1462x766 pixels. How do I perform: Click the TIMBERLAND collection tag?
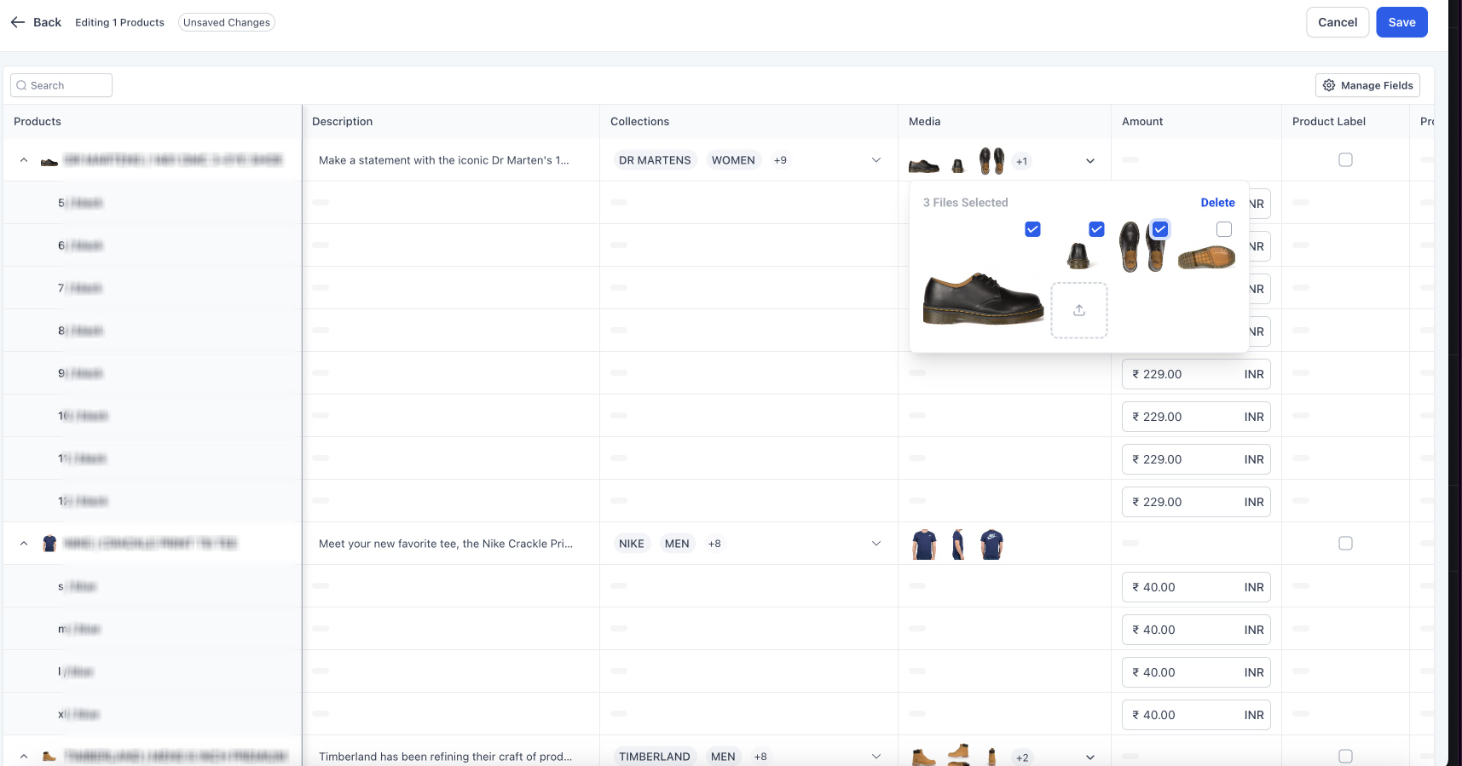(654, 756)
